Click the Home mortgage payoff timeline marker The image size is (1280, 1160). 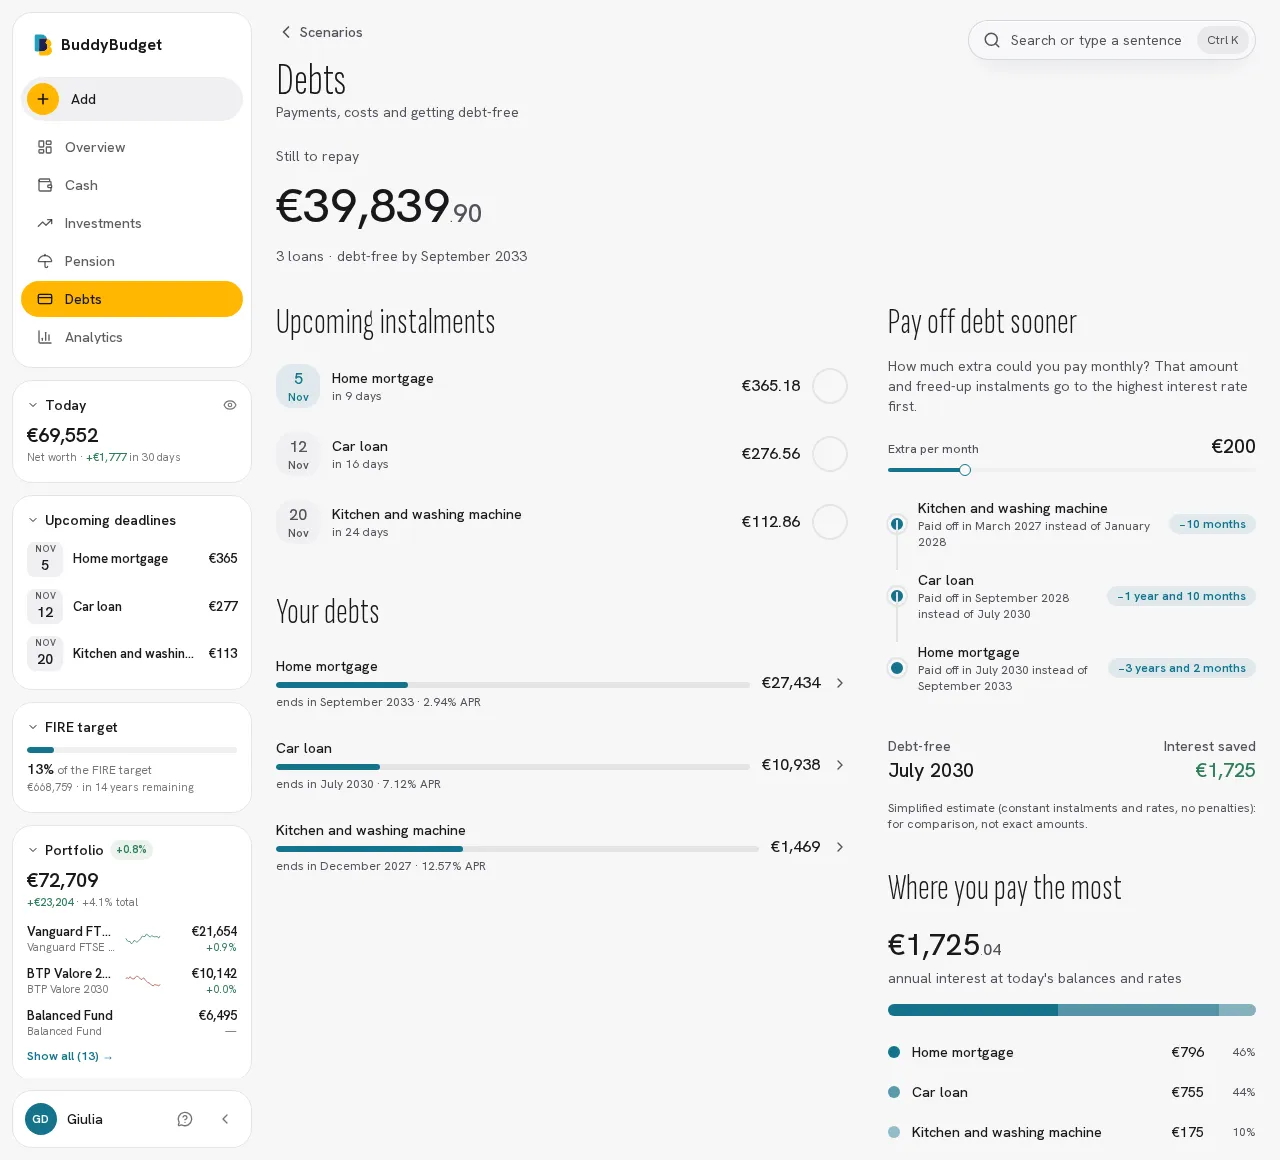897,668
